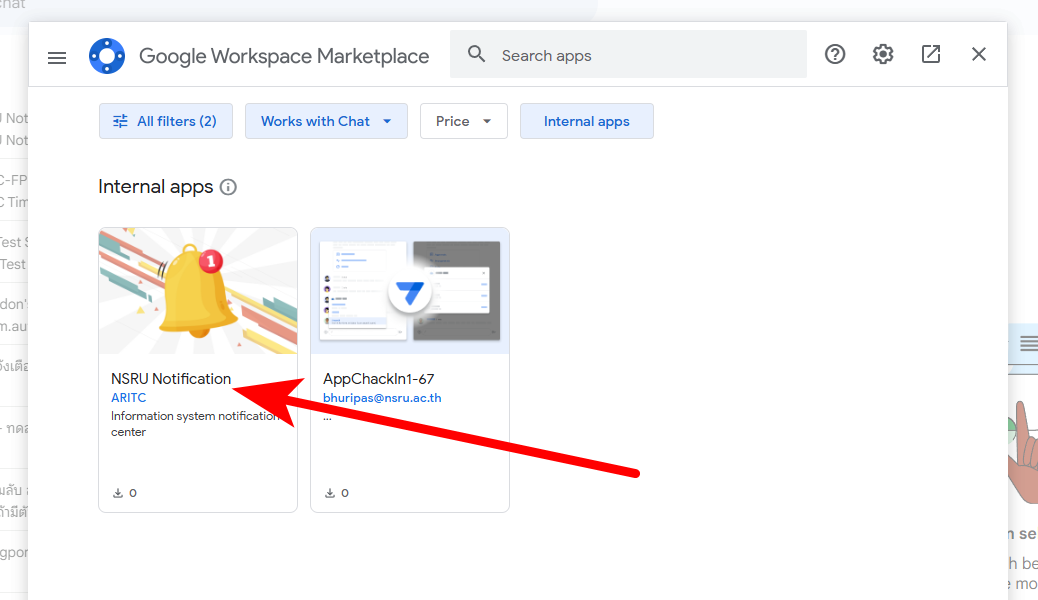Open the bhuripas@nsru.ac.th developer link
The width and height of the screenshot is (1038, 600).
pos(382,398)
